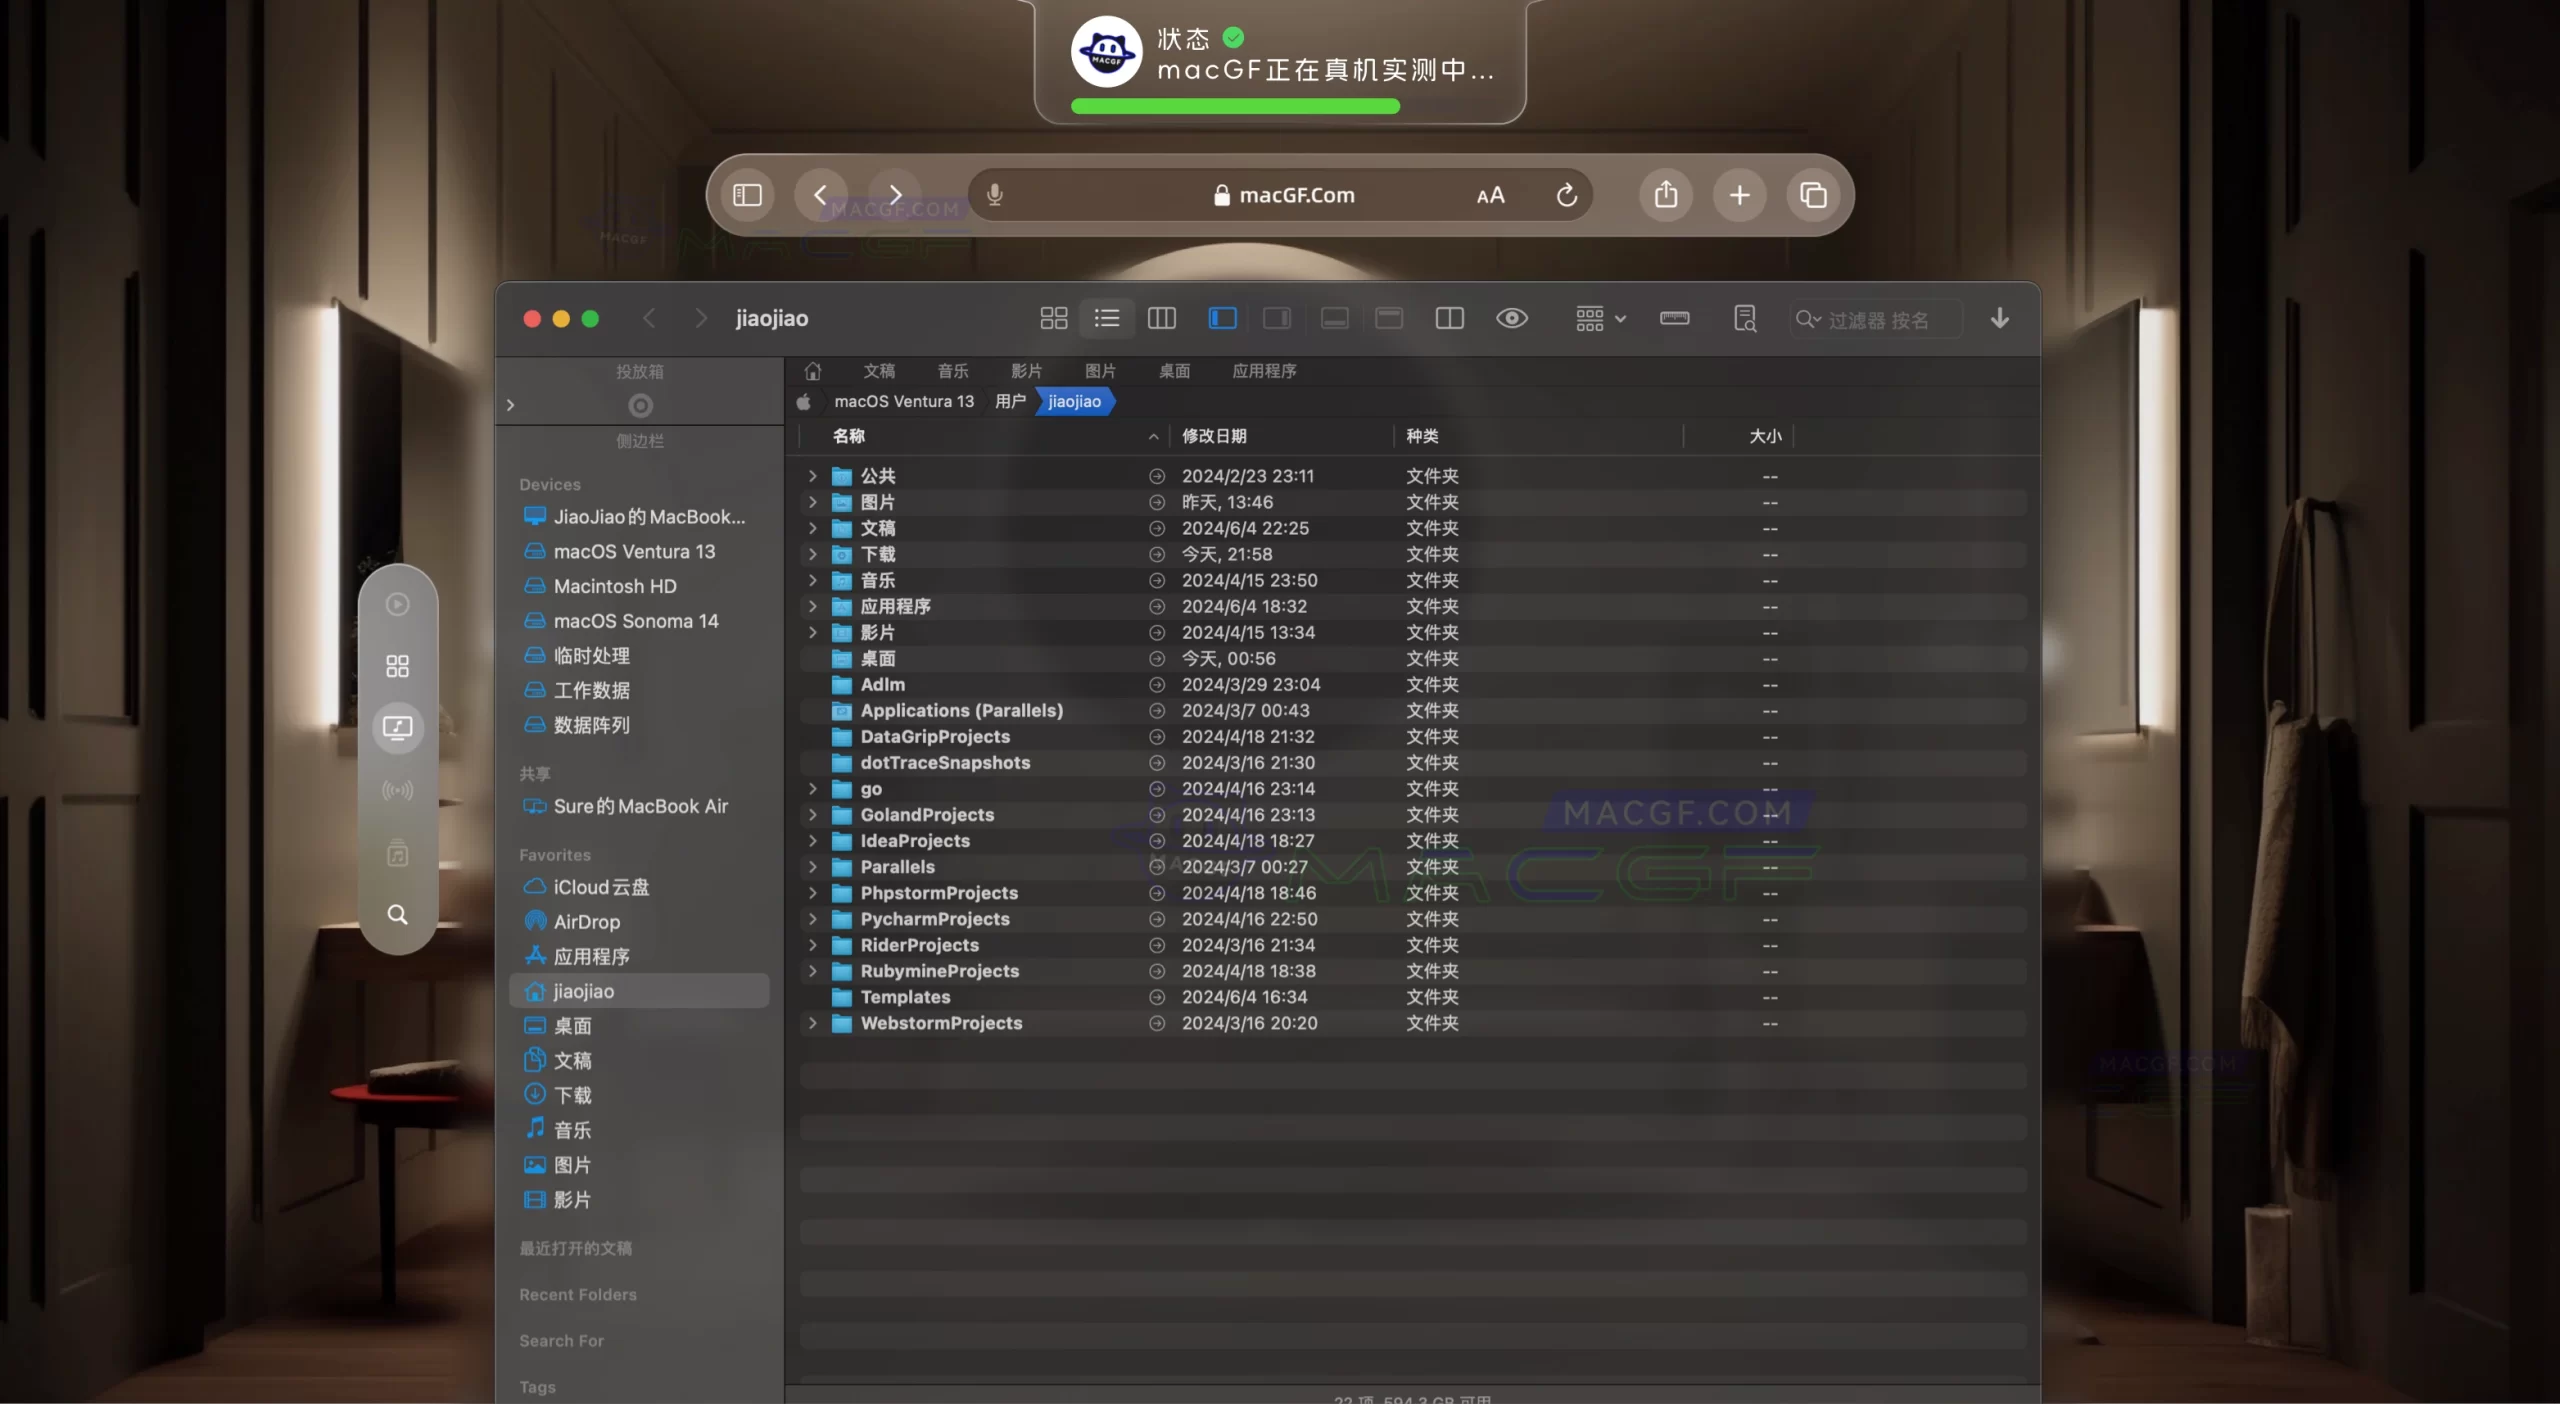Toggle the bottom panel layout view
This screenshot has width=2560, height=1404.
[1334, 318]
